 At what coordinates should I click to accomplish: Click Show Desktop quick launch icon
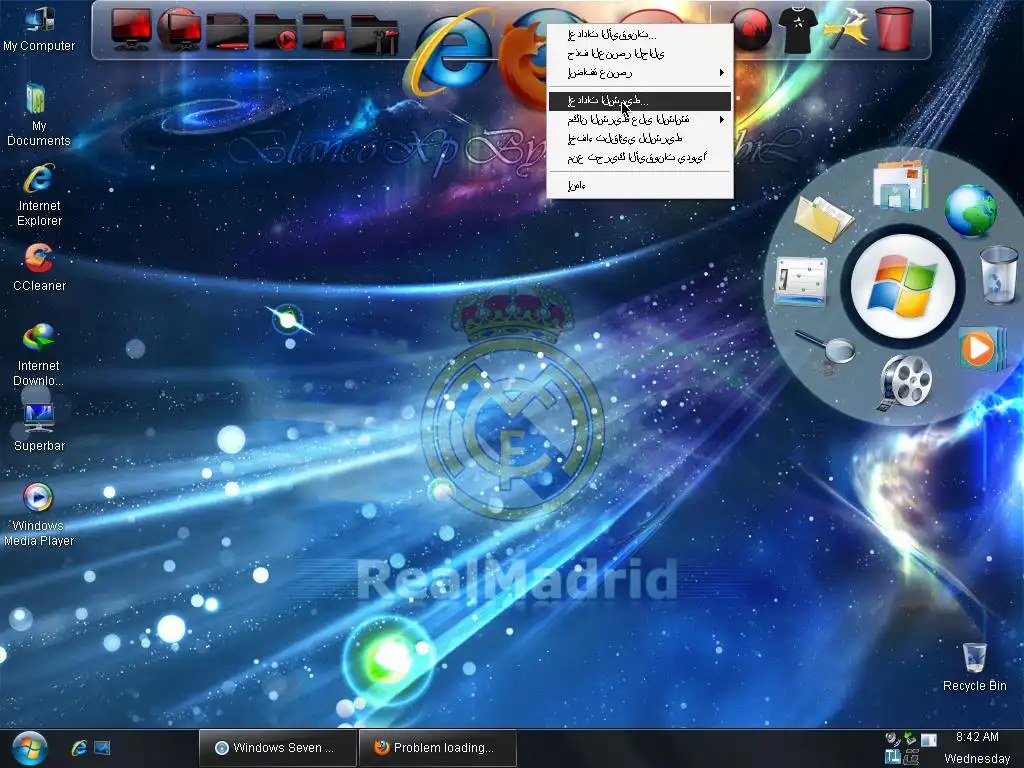[x=102, y=748]
